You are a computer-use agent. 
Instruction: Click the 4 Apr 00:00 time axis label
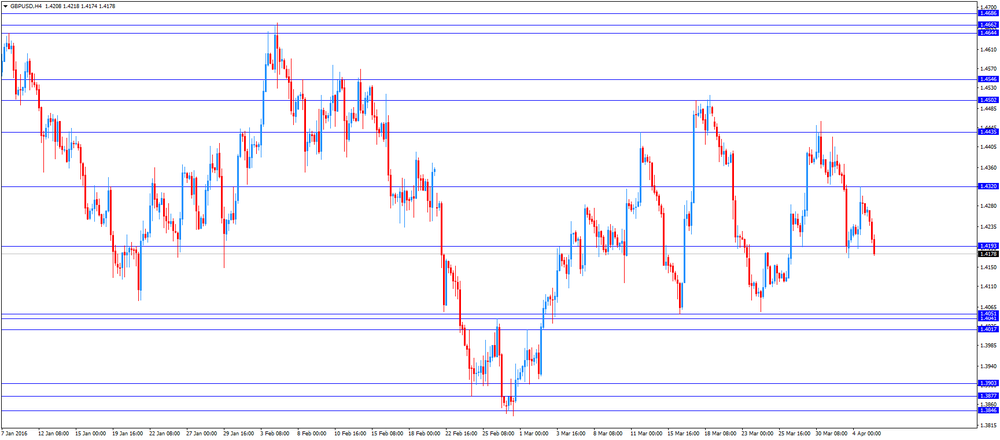point(868,434)
